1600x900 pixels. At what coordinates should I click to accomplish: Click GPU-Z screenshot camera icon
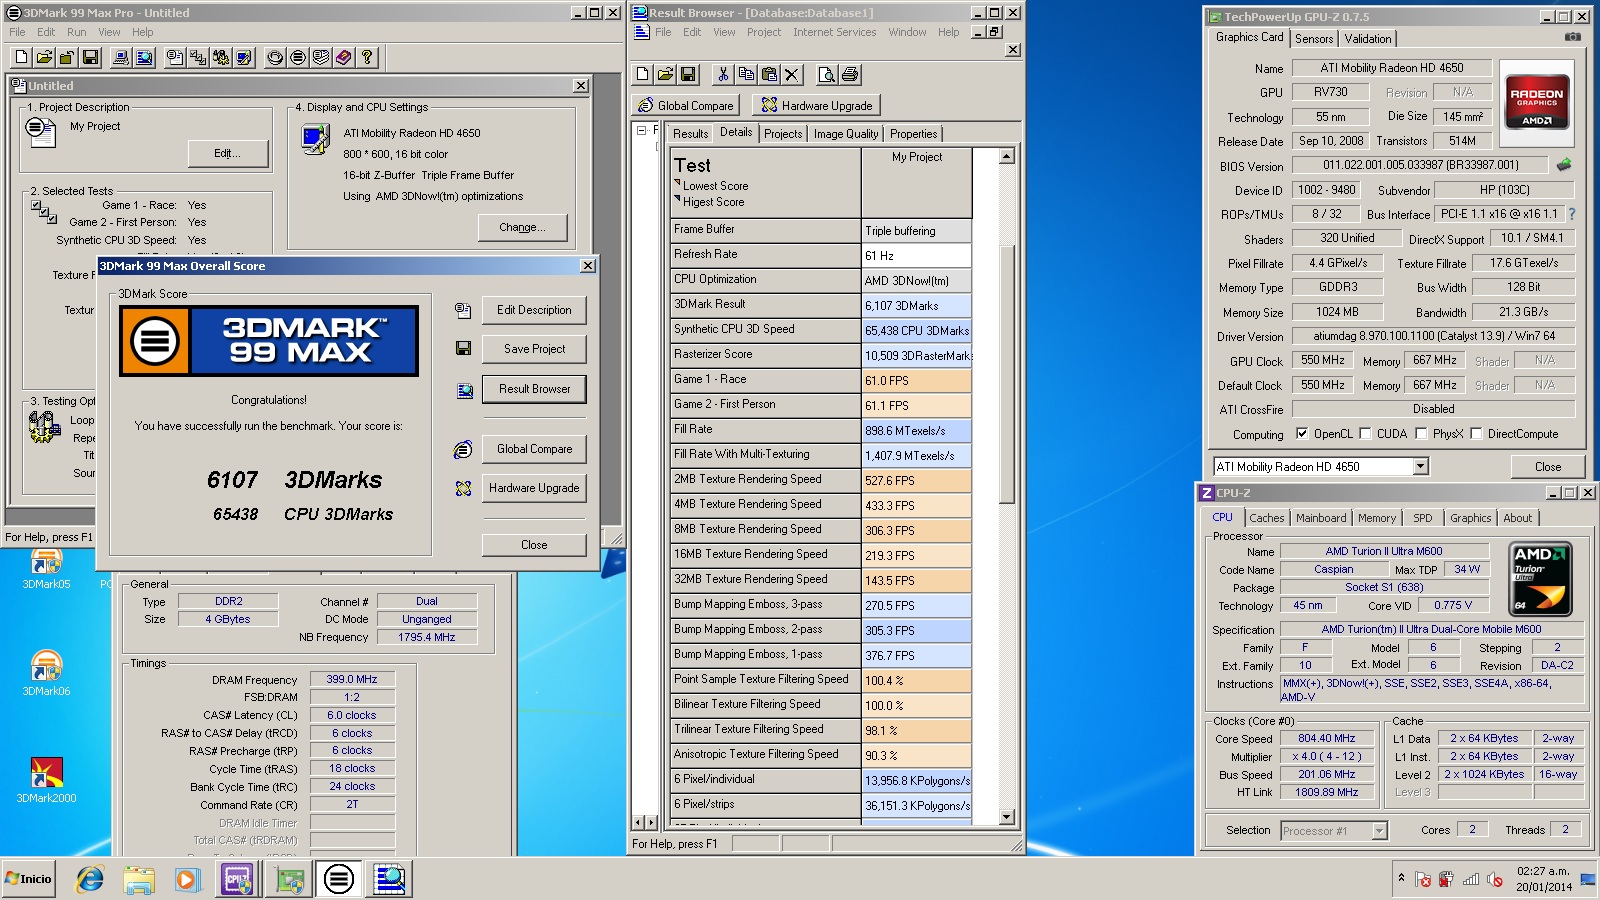tap(1573, 37)
